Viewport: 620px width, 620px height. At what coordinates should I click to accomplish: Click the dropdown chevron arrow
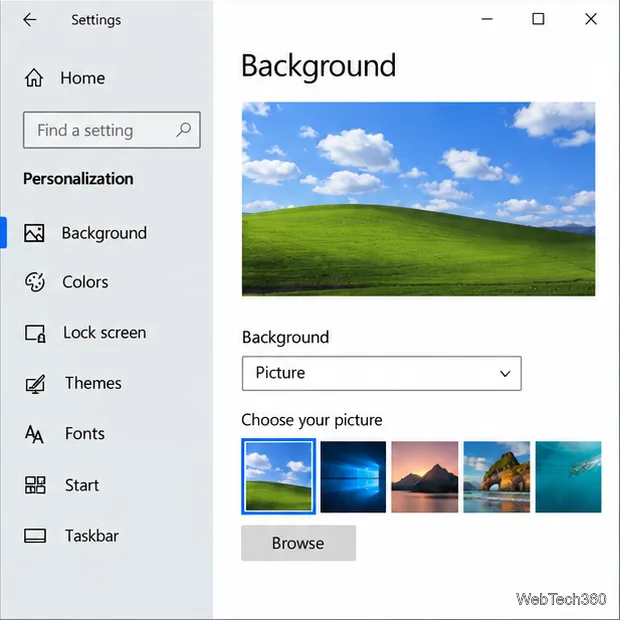click(505, 374)
